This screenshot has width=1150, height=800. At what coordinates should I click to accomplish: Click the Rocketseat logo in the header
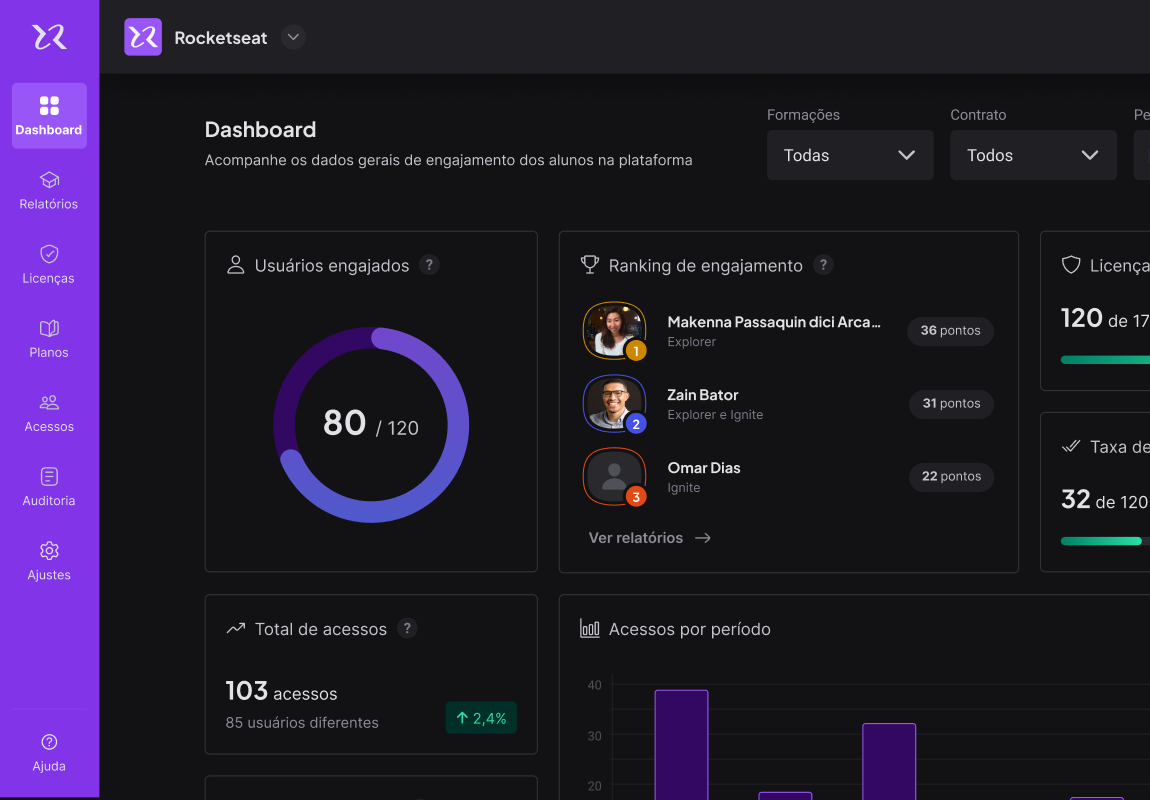point(143,37)
